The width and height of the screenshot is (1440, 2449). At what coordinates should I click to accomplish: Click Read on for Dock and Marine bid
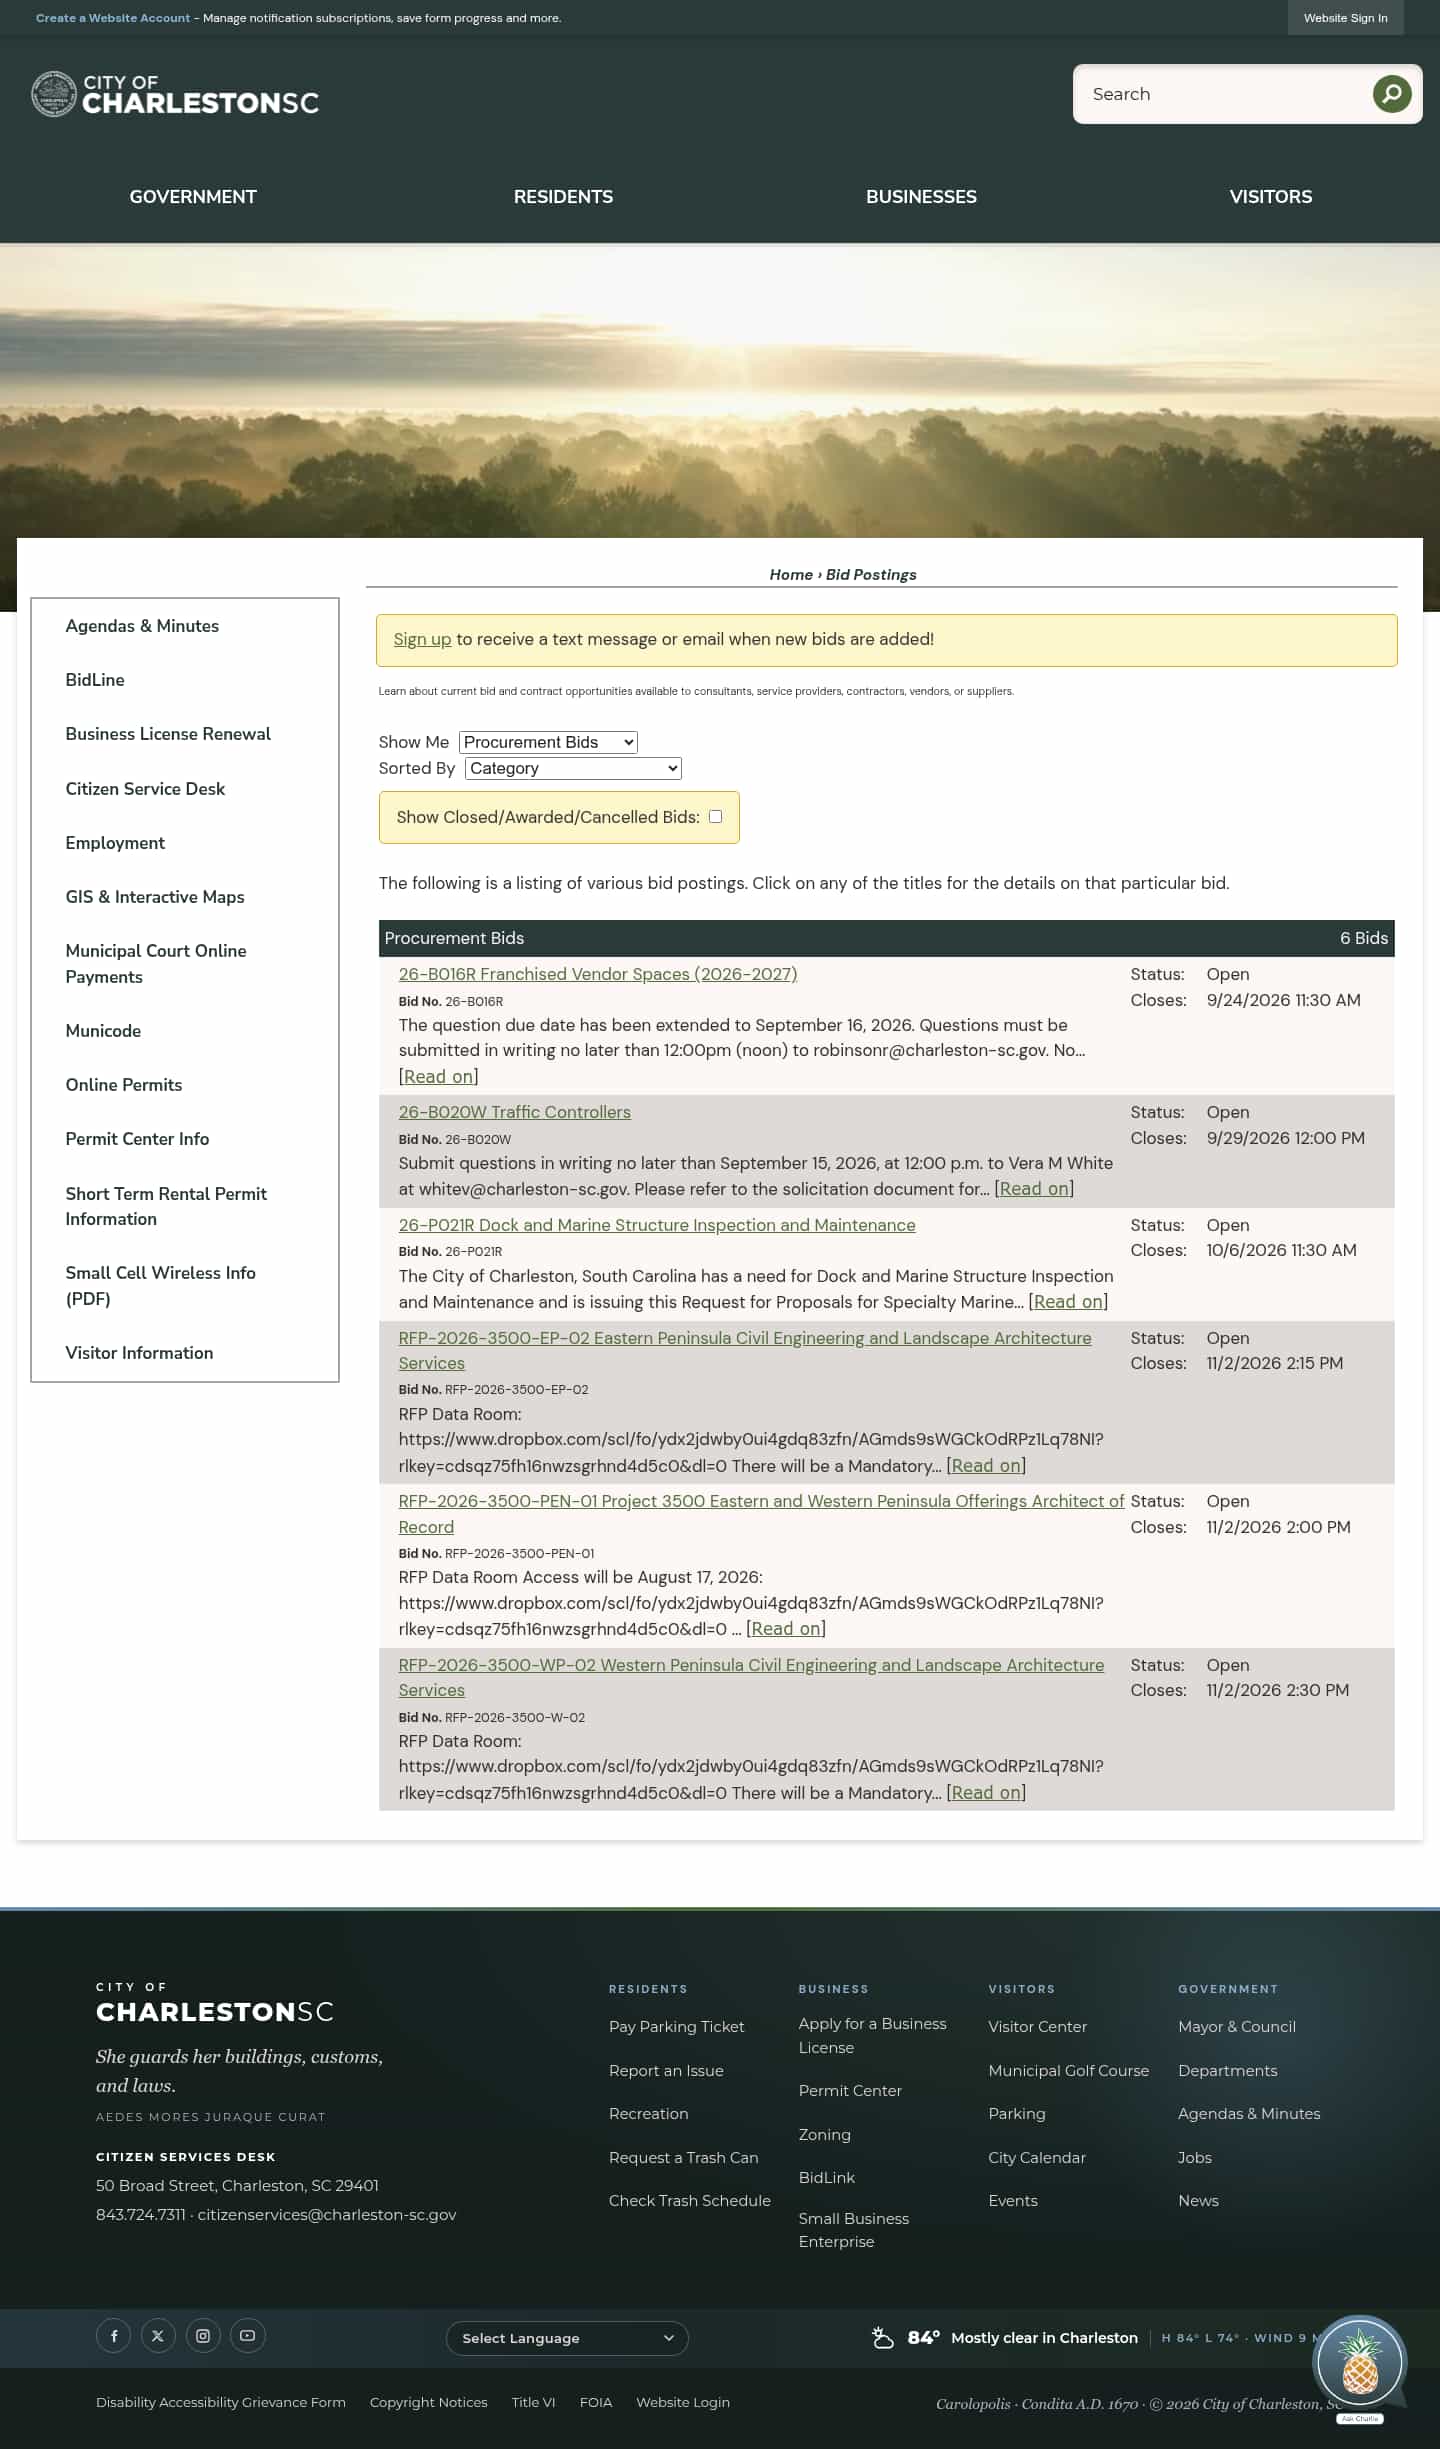(1068, 1302)
